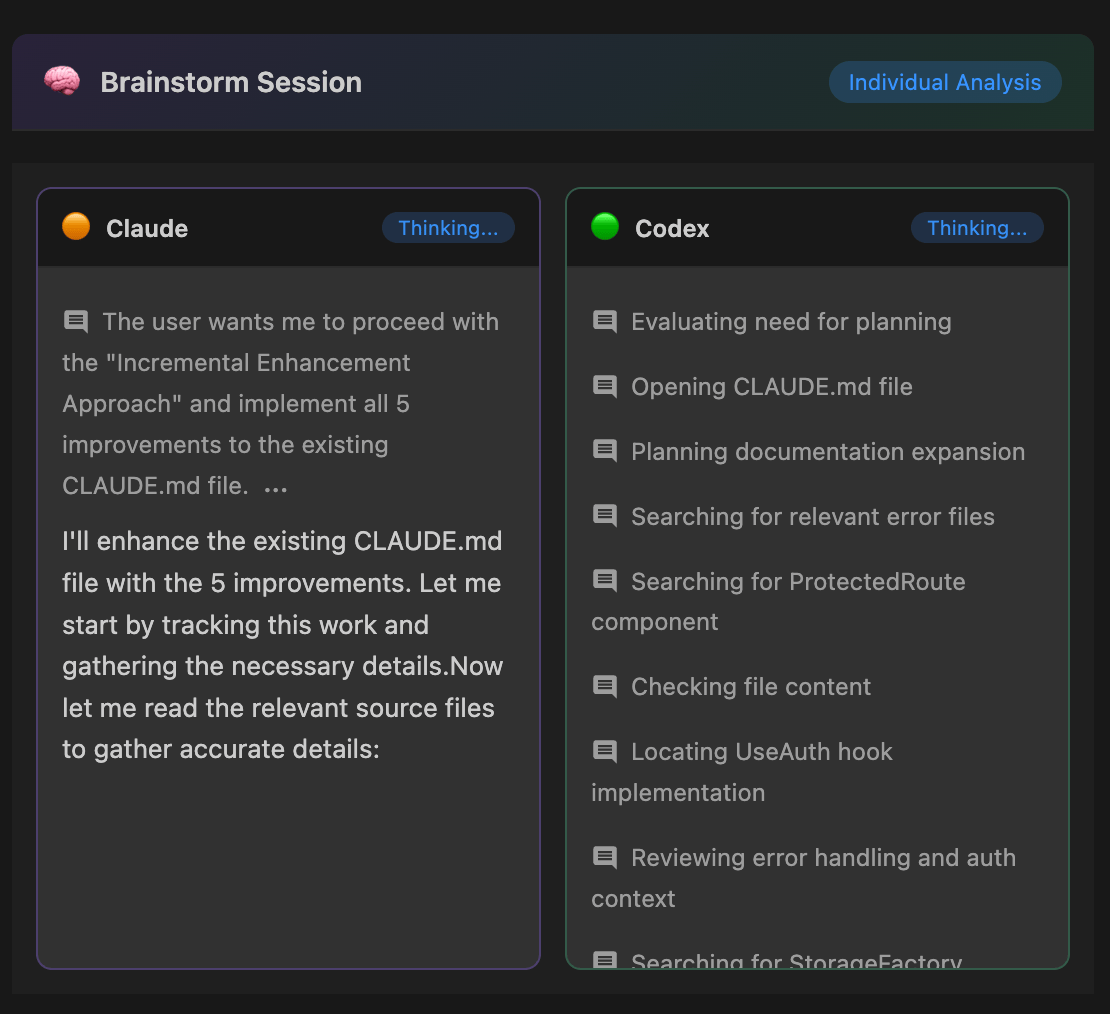Click the Individual Analysis badge
Image resolution: width=1110 pixels, height=1014 pixels.
pos(945,82)
